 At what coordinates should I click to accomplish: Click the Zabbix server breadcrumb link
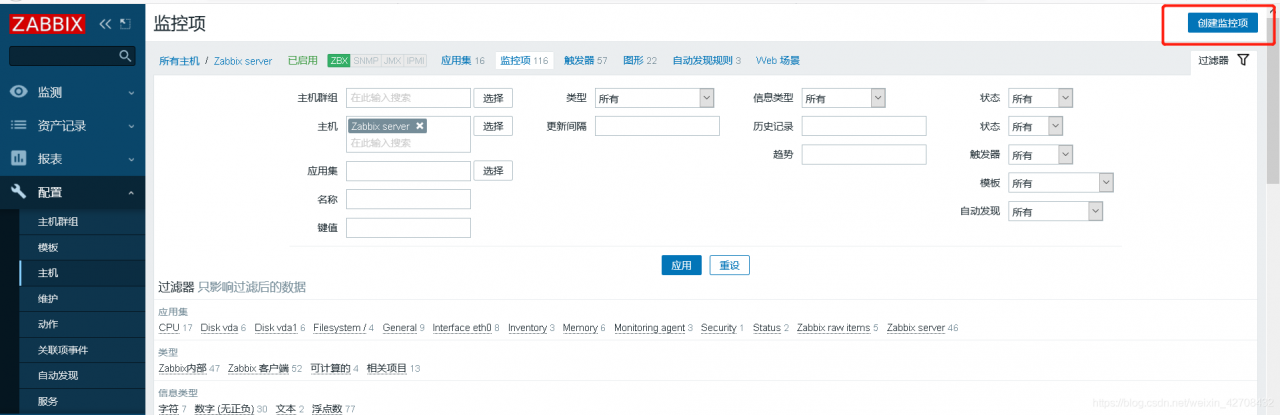(243, 61)
